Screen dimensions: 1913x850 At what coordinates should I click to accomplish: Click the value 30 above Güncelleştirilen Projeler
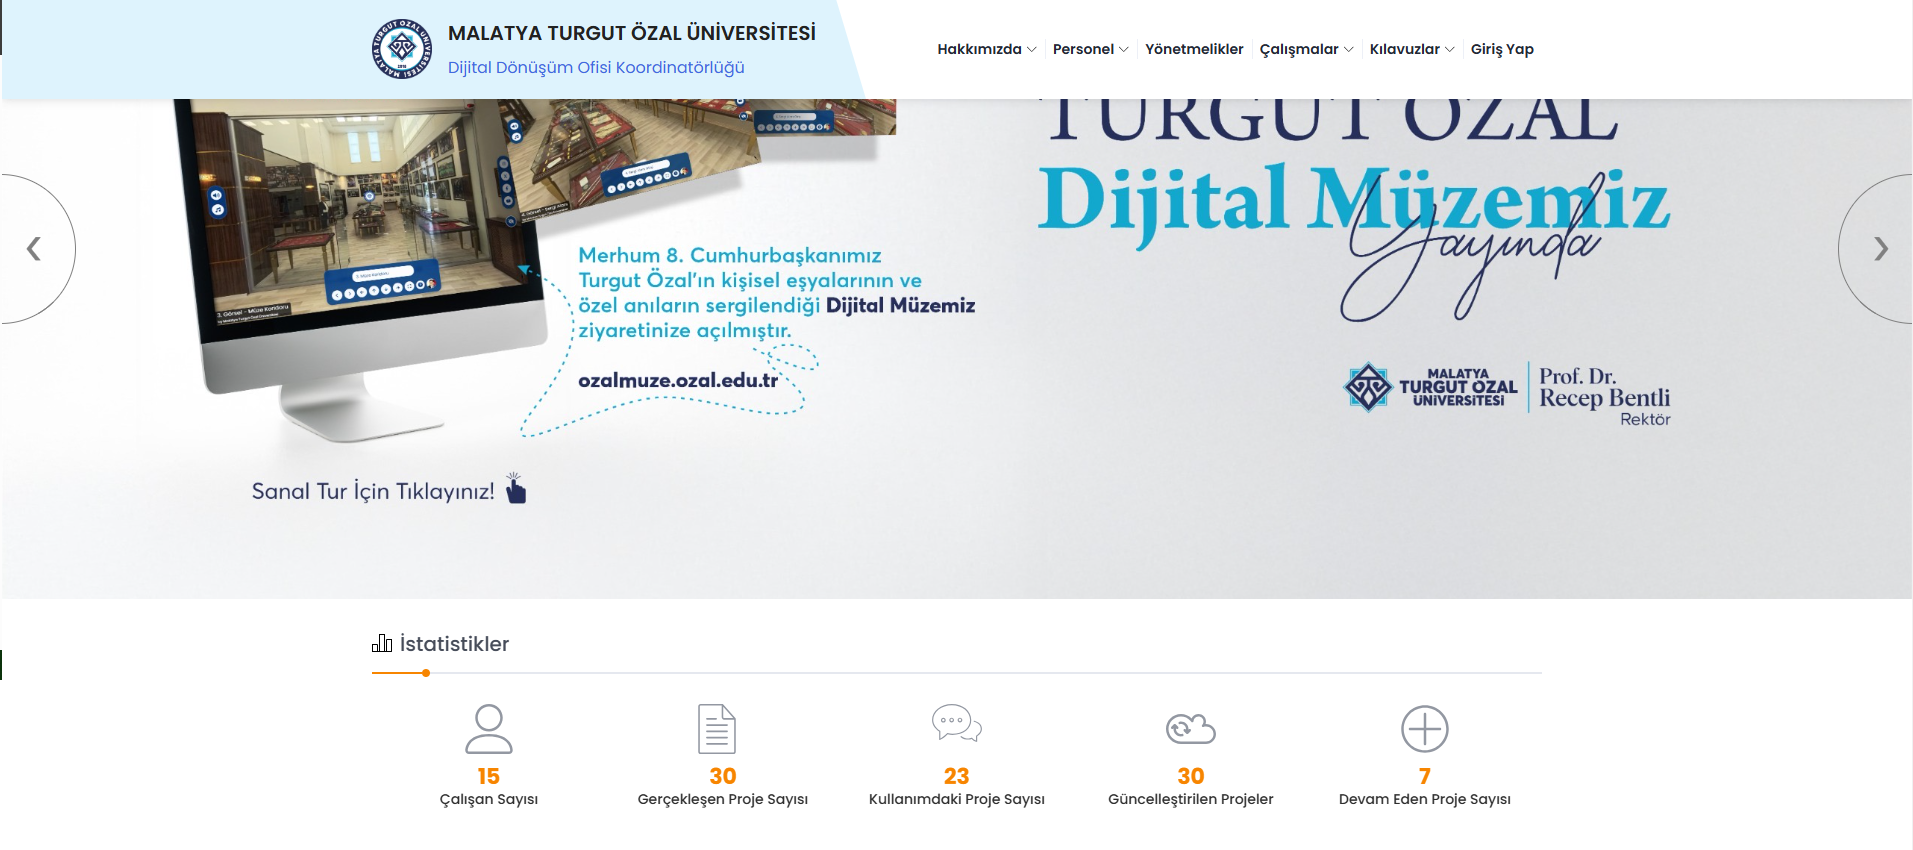pos(1191,776)
